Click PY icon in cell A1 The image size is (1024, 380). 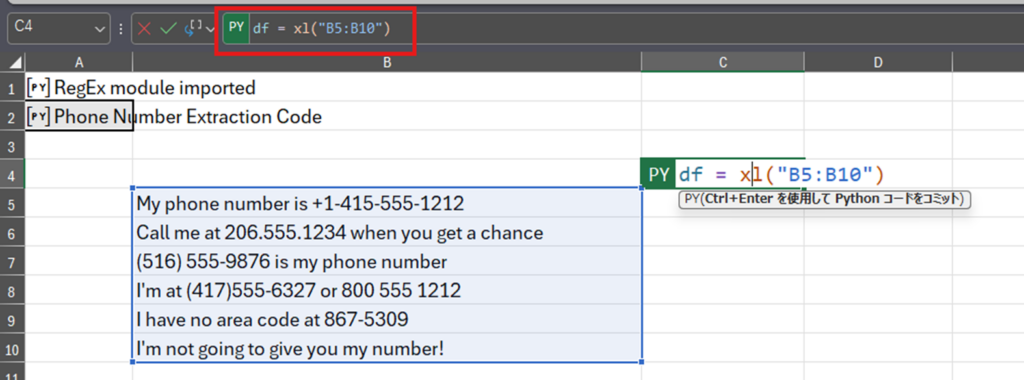(39, 87)
